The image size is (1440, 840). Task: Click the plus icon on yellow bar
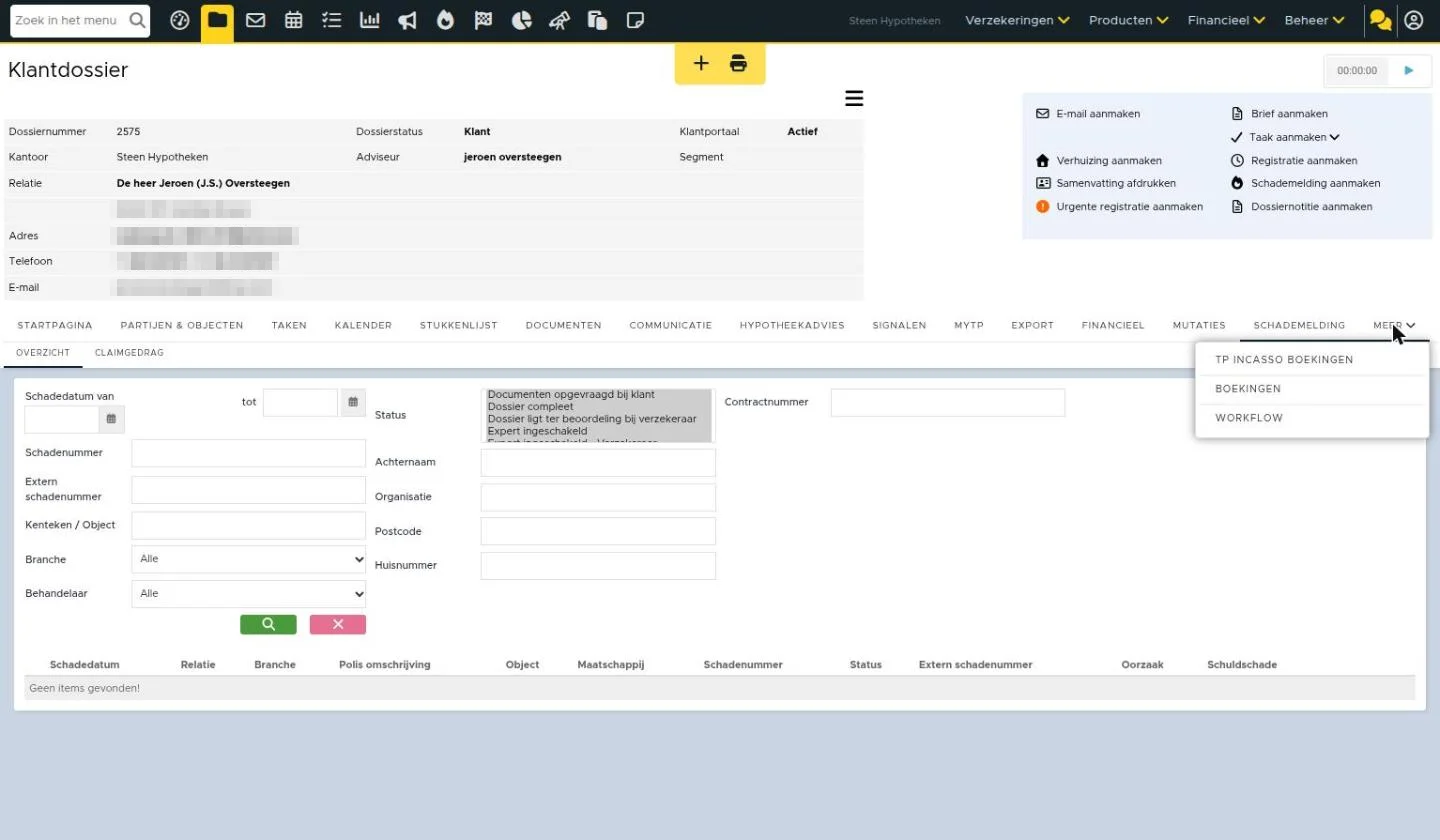point(701,64)
